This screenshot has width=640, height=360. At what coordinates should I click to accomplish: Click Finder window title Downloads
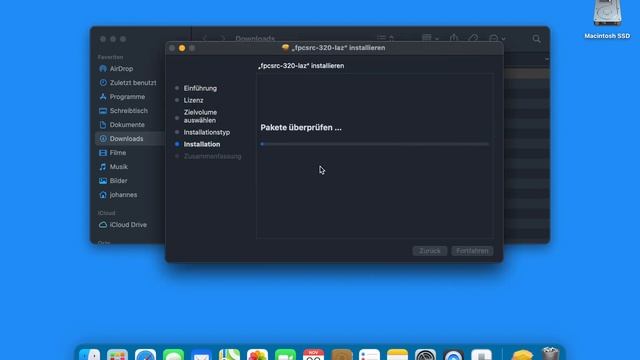pos(255,38)
